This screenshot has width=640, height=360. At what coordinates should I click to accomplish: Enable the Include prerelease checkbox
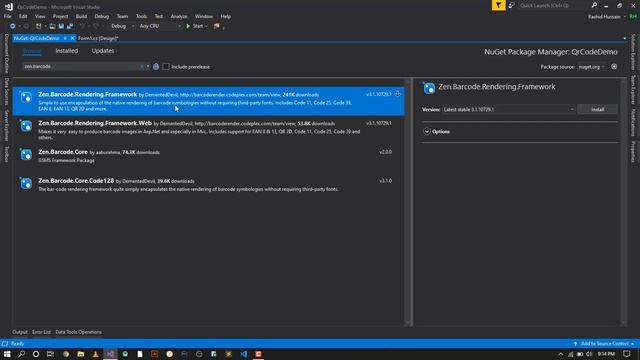(166, 67)
